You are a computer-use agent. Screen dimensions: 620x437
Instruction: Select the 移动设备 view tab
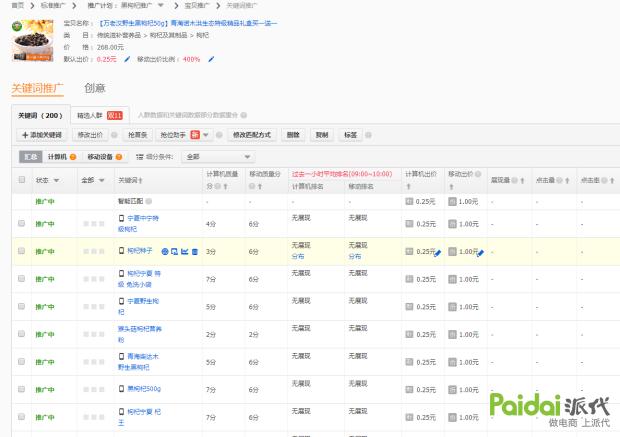click(x=104, y=157)
